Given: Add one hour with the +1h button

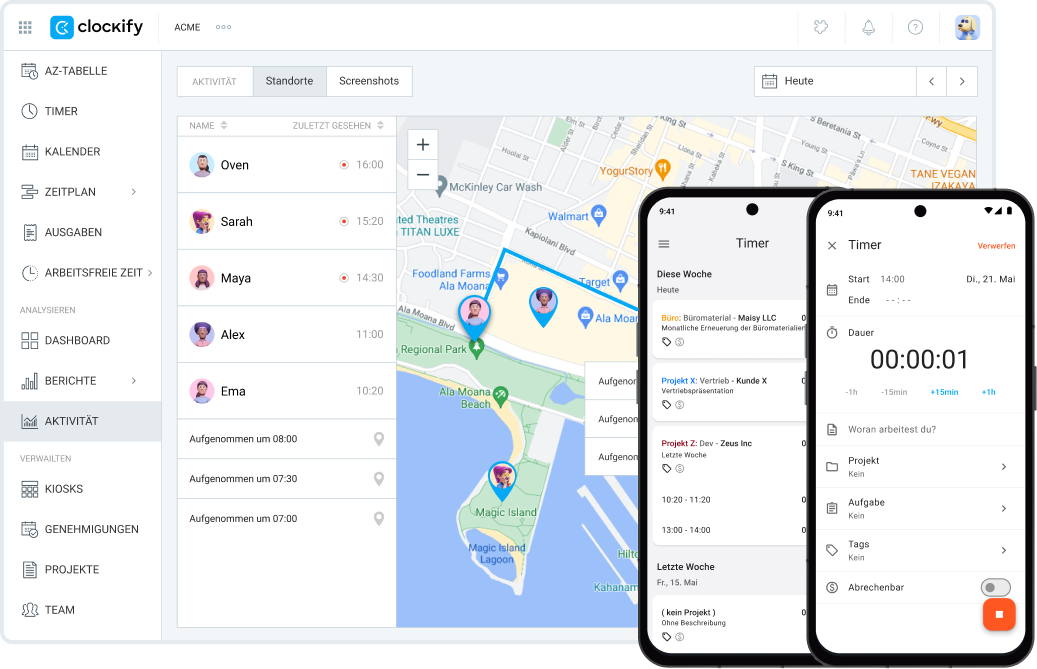Looking at the screenshot, I should pyautogui.click(x=988, y=392).
